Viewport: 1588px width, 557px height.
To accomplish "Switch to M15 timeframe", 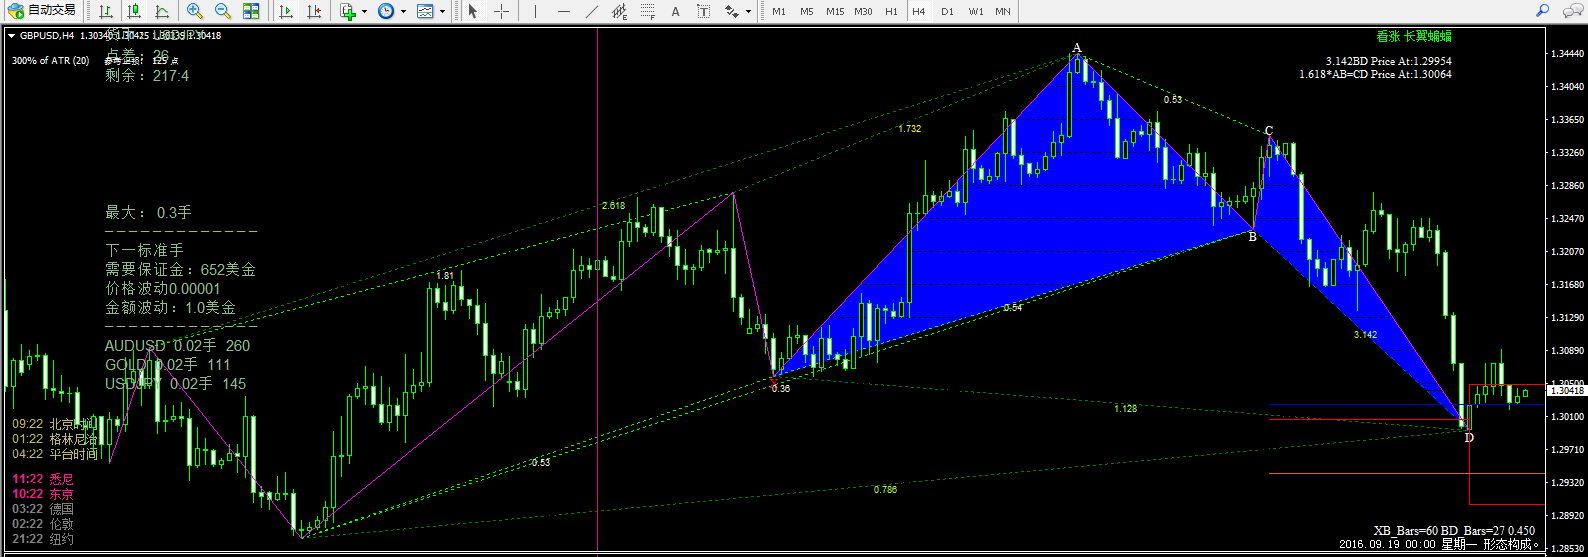I will 835,11.
